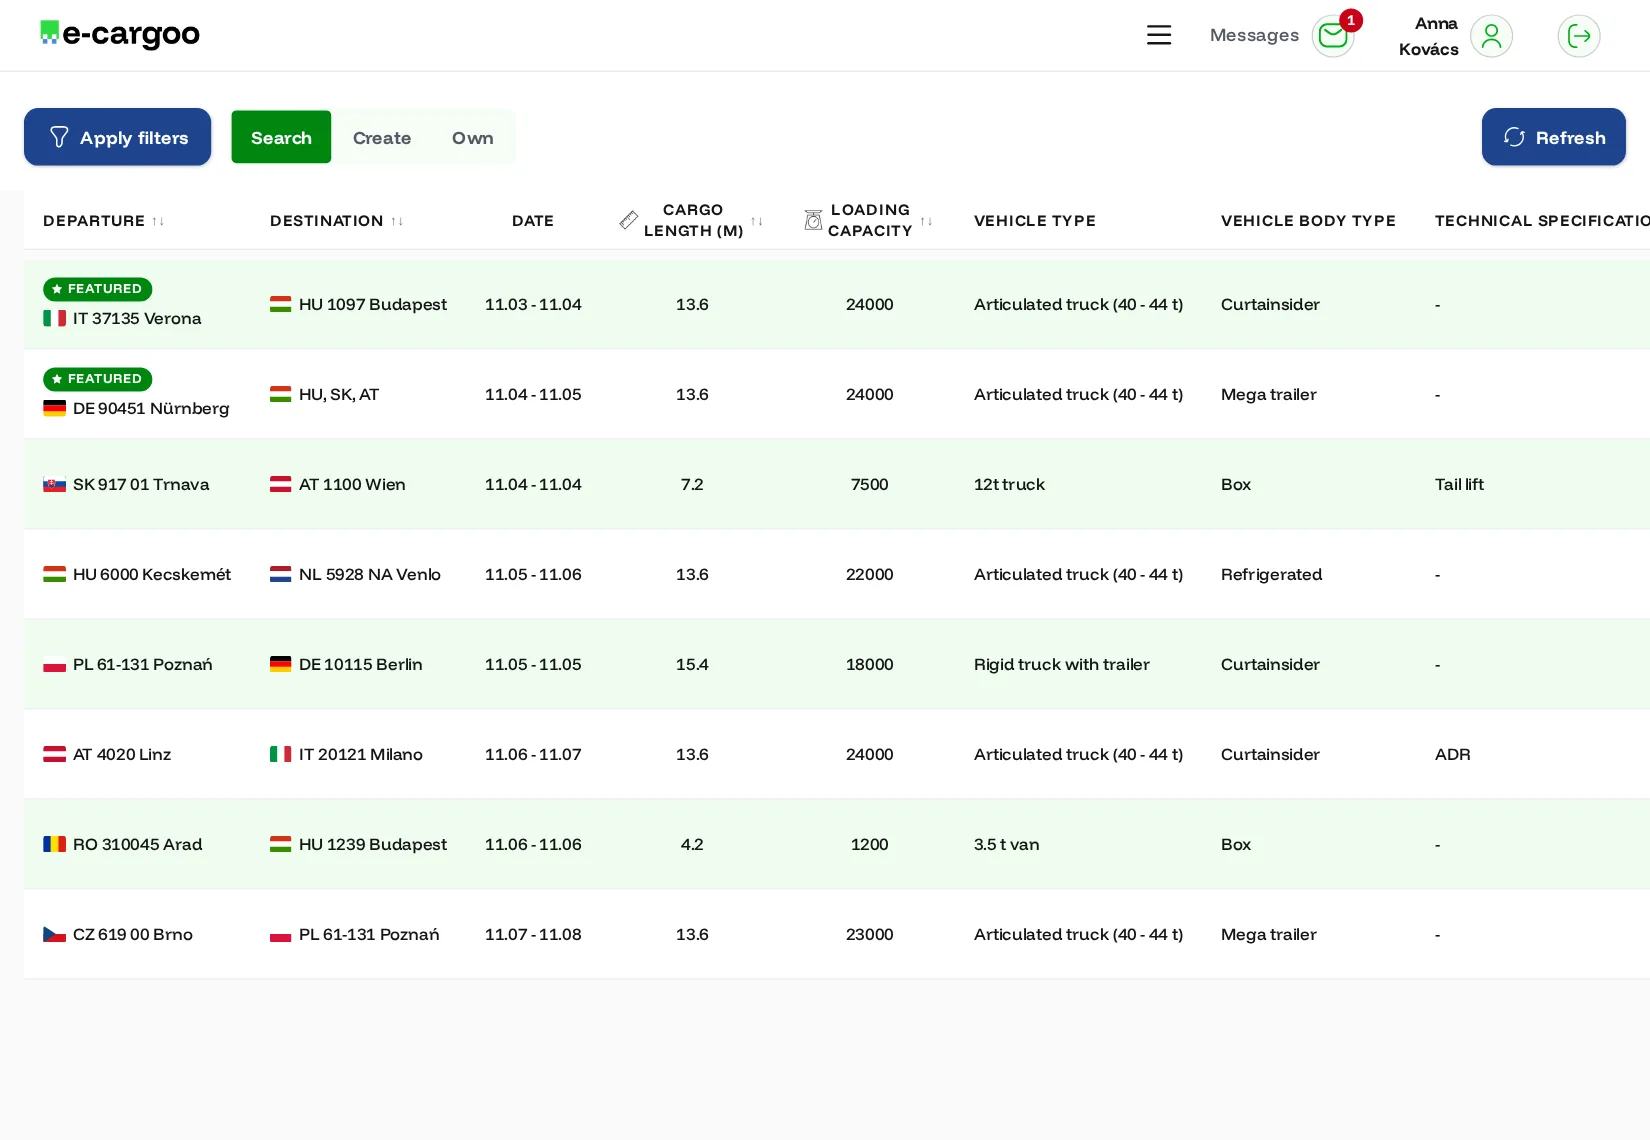The height and width of the screenshot is (1140, 1650).
Task: Click the Vehicle Body Type column header
Action: tap(1308, 221)
